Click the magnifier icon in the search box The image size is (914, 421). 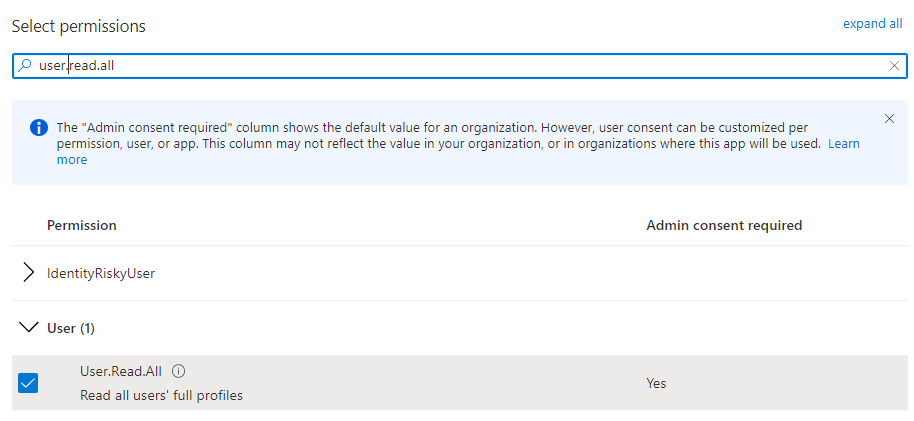[25, 66]
